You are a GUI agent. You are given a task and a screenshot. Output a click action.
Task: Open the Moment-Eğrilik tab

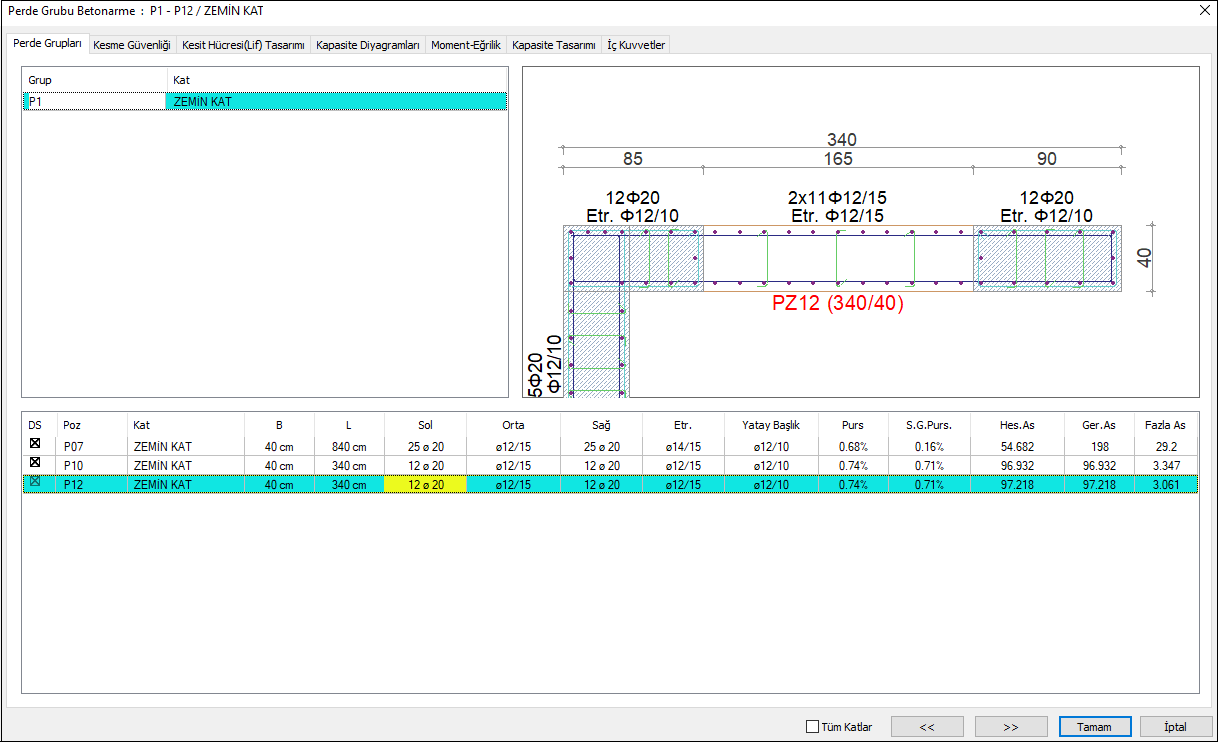tap(465, 45)
